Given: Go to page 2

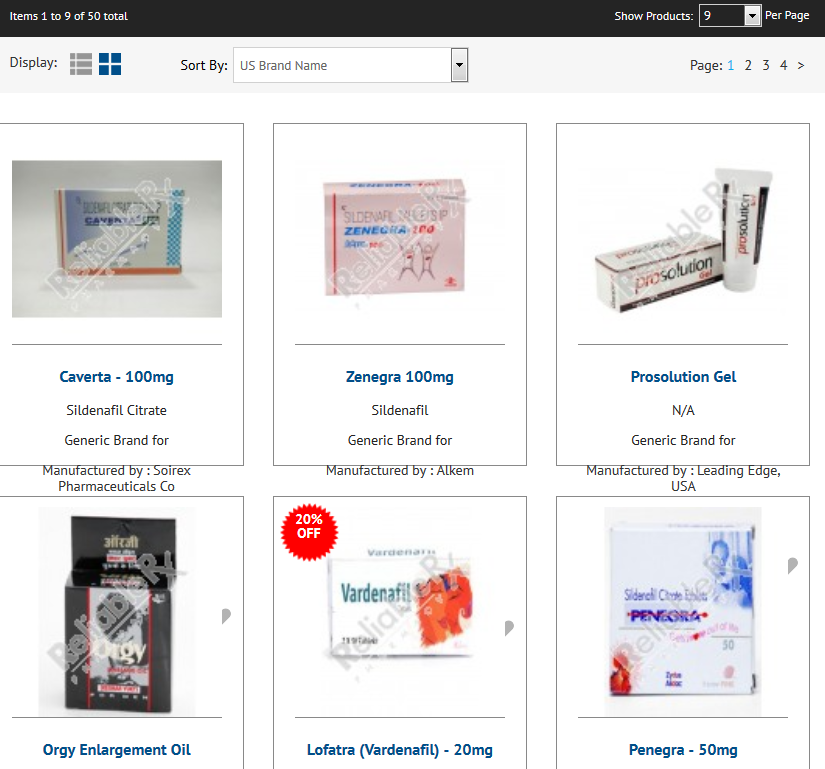Looking at the screenshot, I should pyautogui.click(x=748, y=65).
